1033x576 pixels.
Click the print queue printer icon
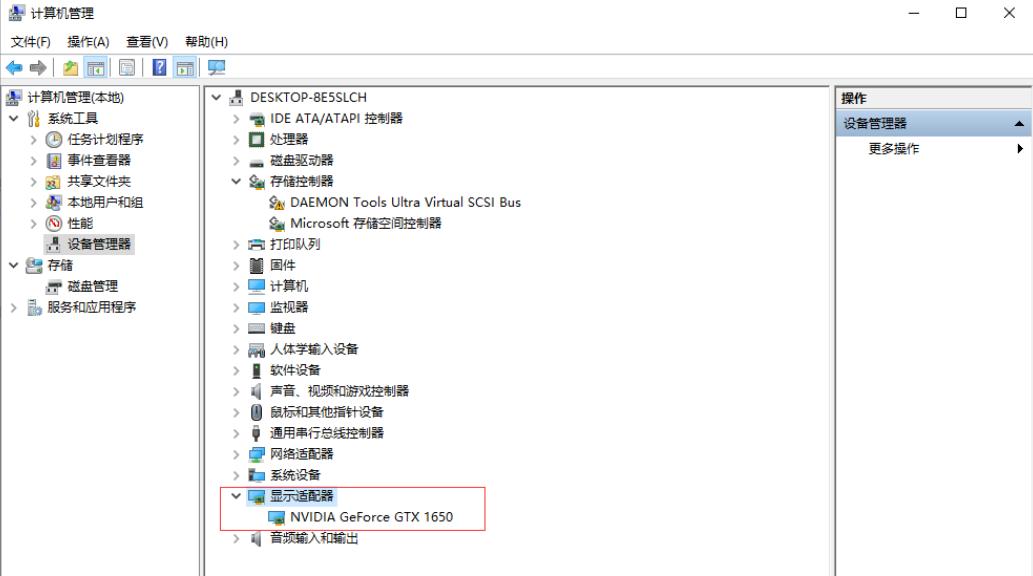(x=256, y=245)
